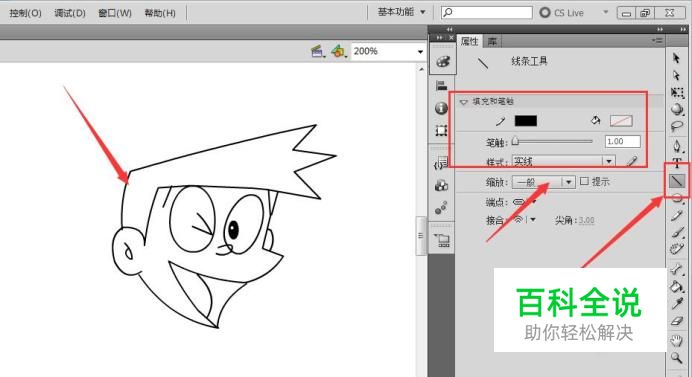Select the Pen tool
The width and height of the screenshot is (692, 377).
point(677,146)
